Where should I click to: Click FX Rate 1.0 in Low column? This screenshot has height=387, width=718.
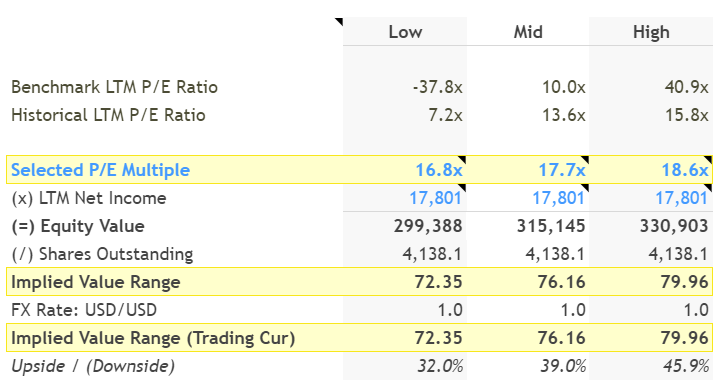coord(450,310)
